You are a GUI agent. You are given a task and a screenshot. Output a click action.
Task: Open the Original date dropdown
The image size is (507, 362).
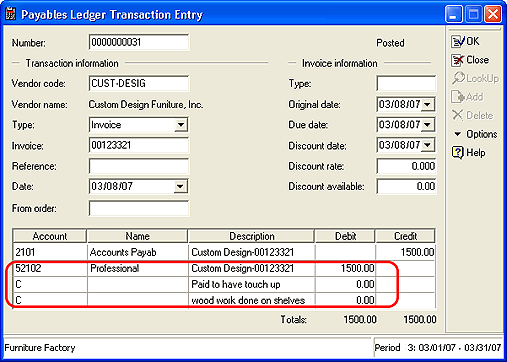point(428,105)
